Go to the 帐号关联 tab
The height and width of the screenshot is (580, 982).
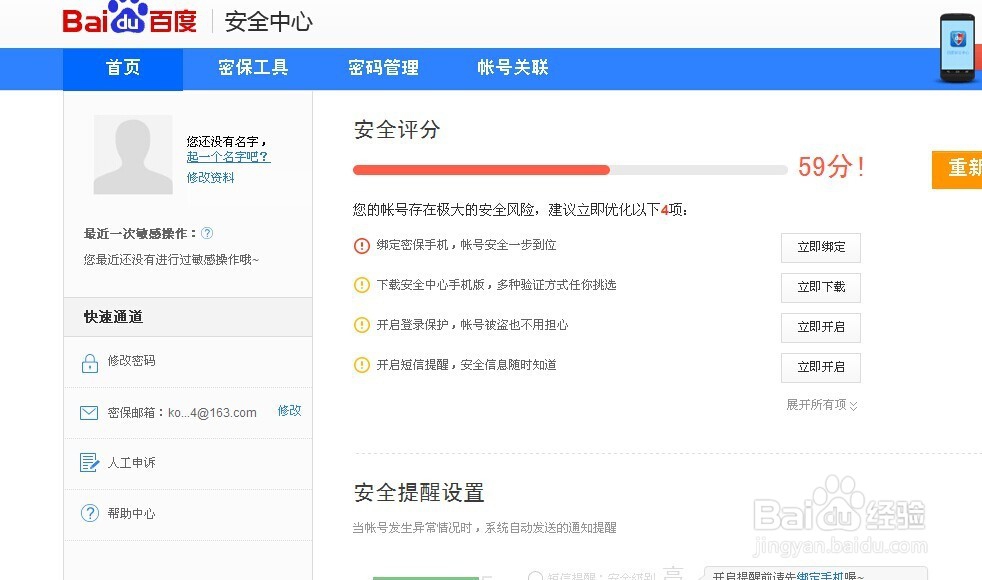pyautogui.click(x=513, y=68)
